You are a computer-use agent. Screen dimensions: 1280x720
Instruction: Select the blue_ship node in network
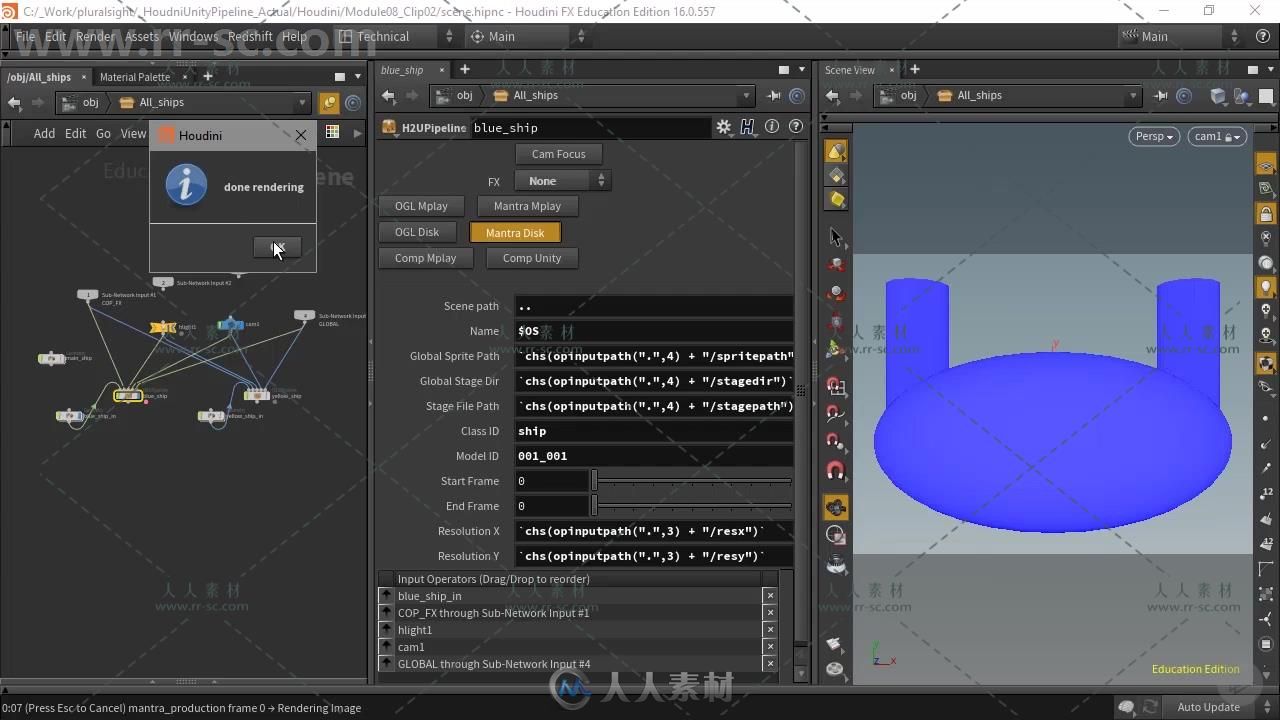127,396
